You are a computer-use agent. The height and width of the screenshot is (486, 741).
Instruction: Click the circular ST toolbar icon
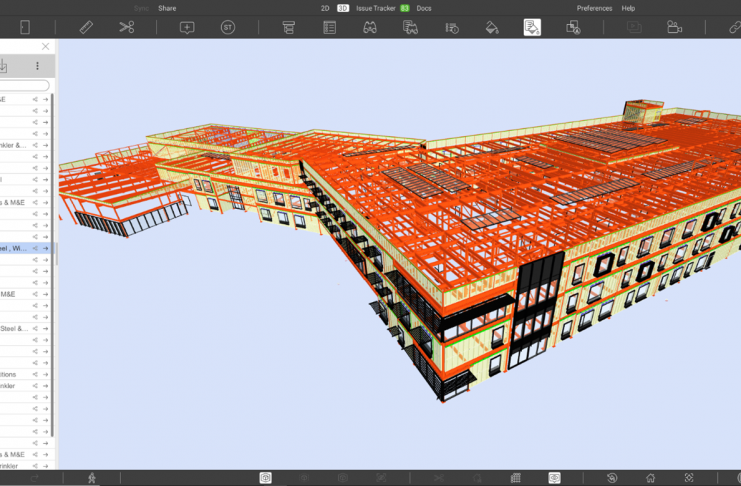point(228,27)
